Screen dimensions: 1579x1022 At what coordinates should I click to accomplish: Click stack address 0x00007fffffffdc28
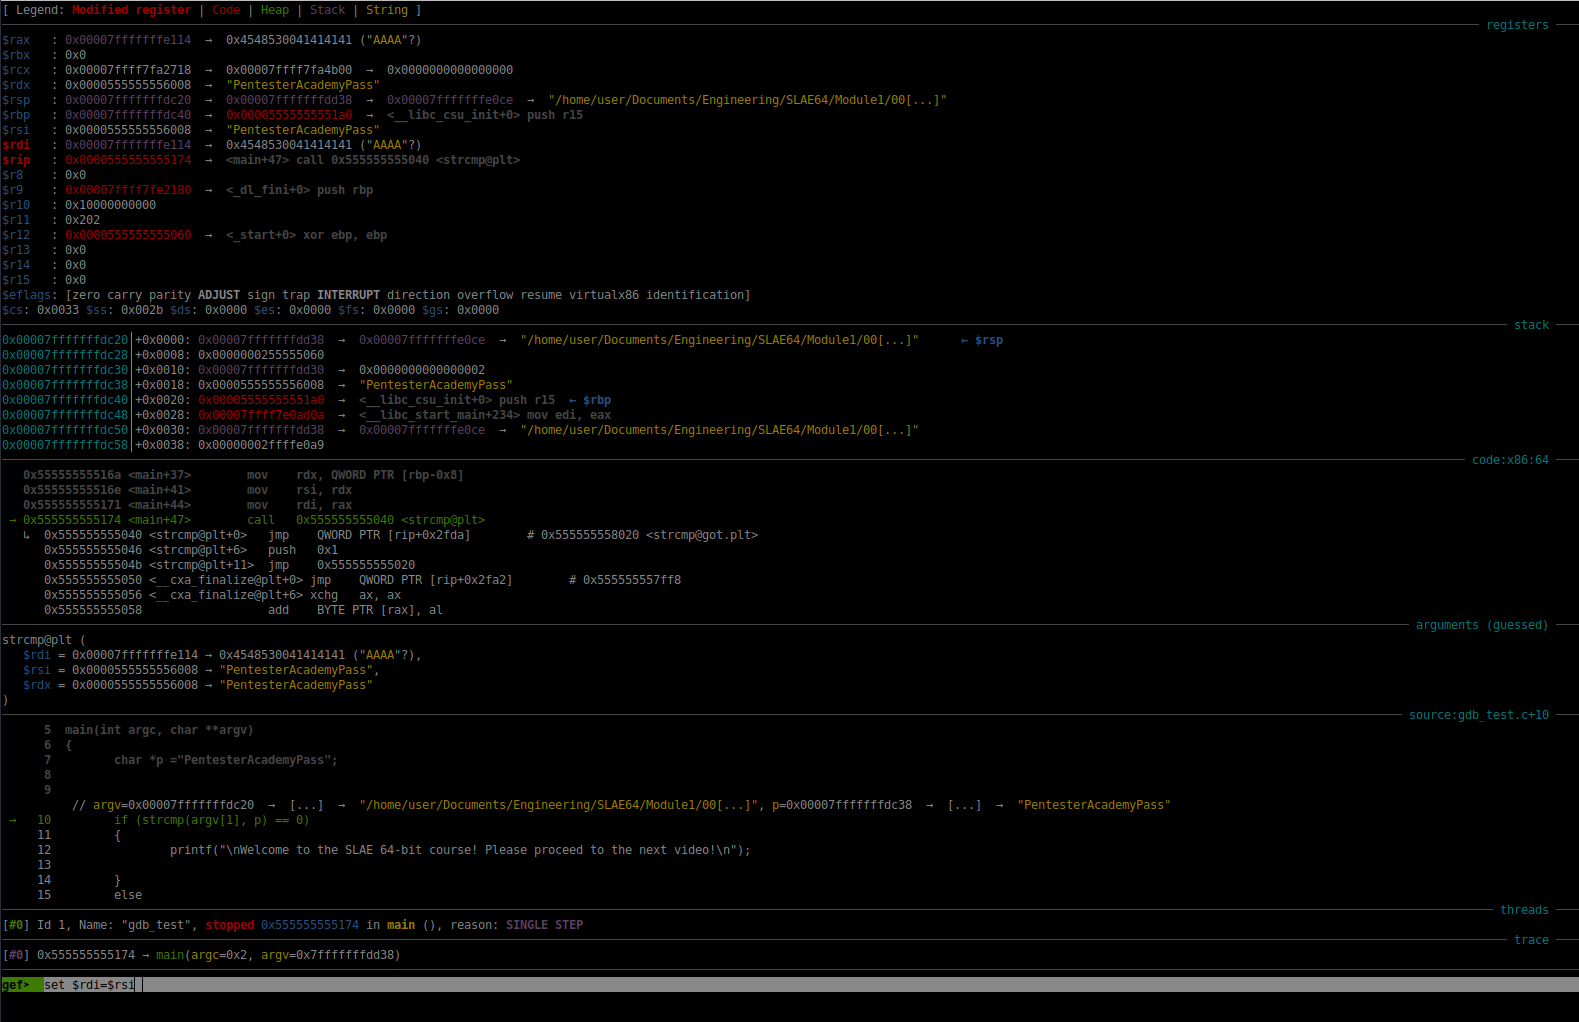[65, 355]
